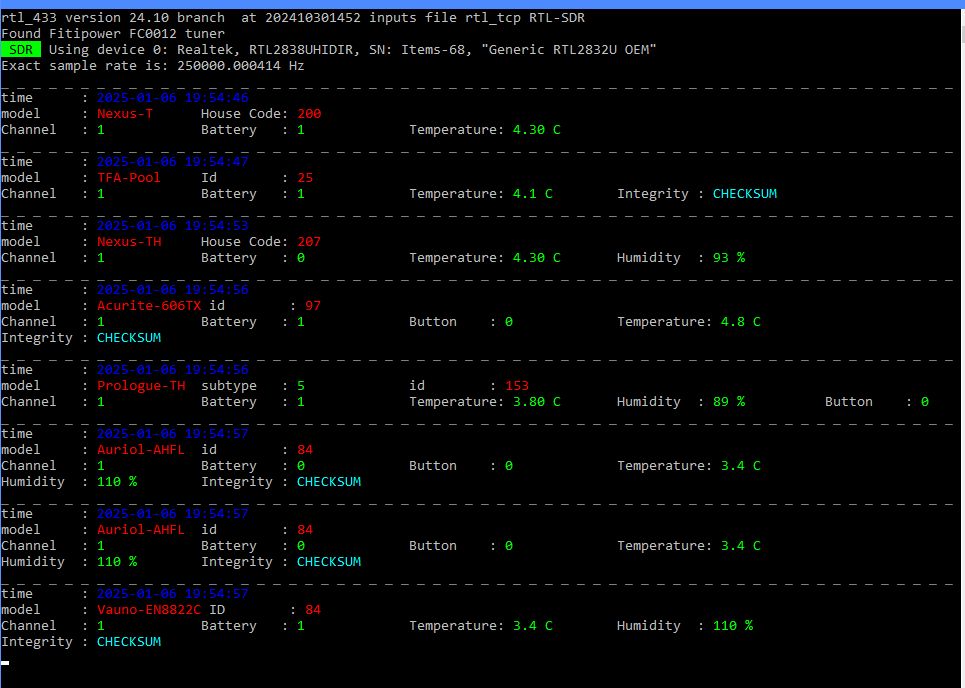965x688 pixels.
Task: Click the exact sample rate line
Action: [152, 66]
